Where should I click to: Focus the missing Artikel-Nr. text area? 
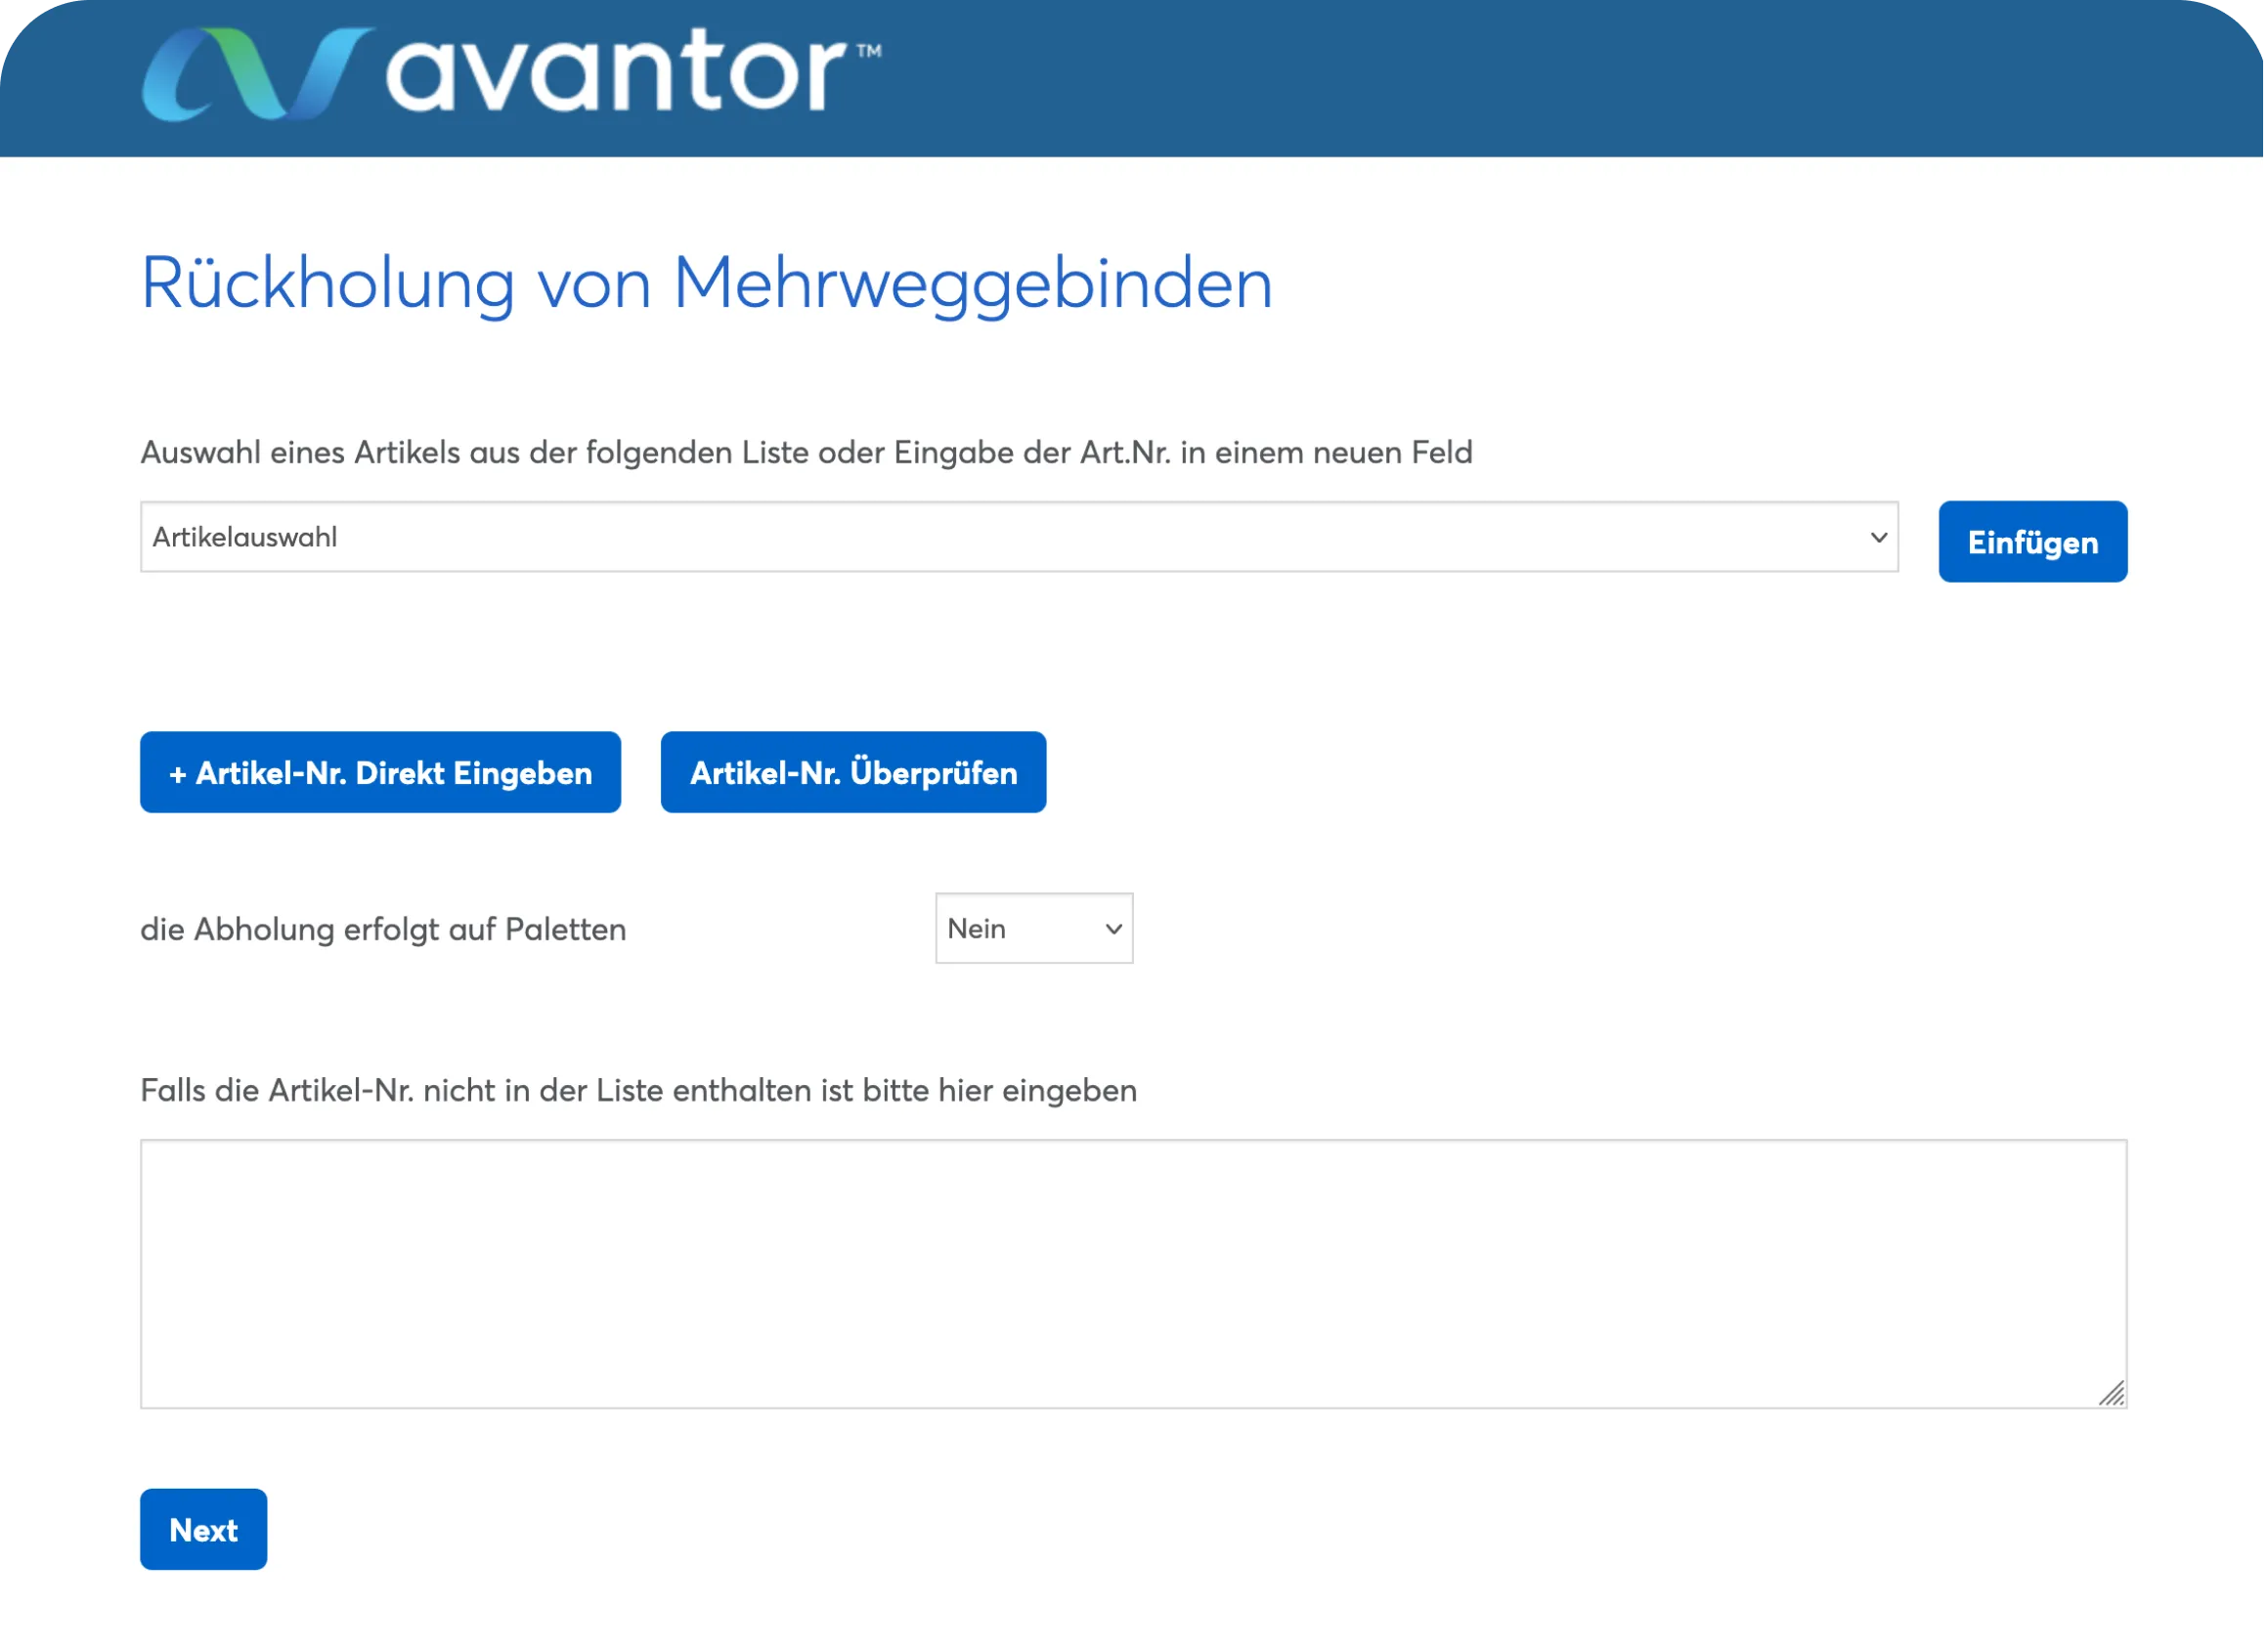pos(1136,1277)
